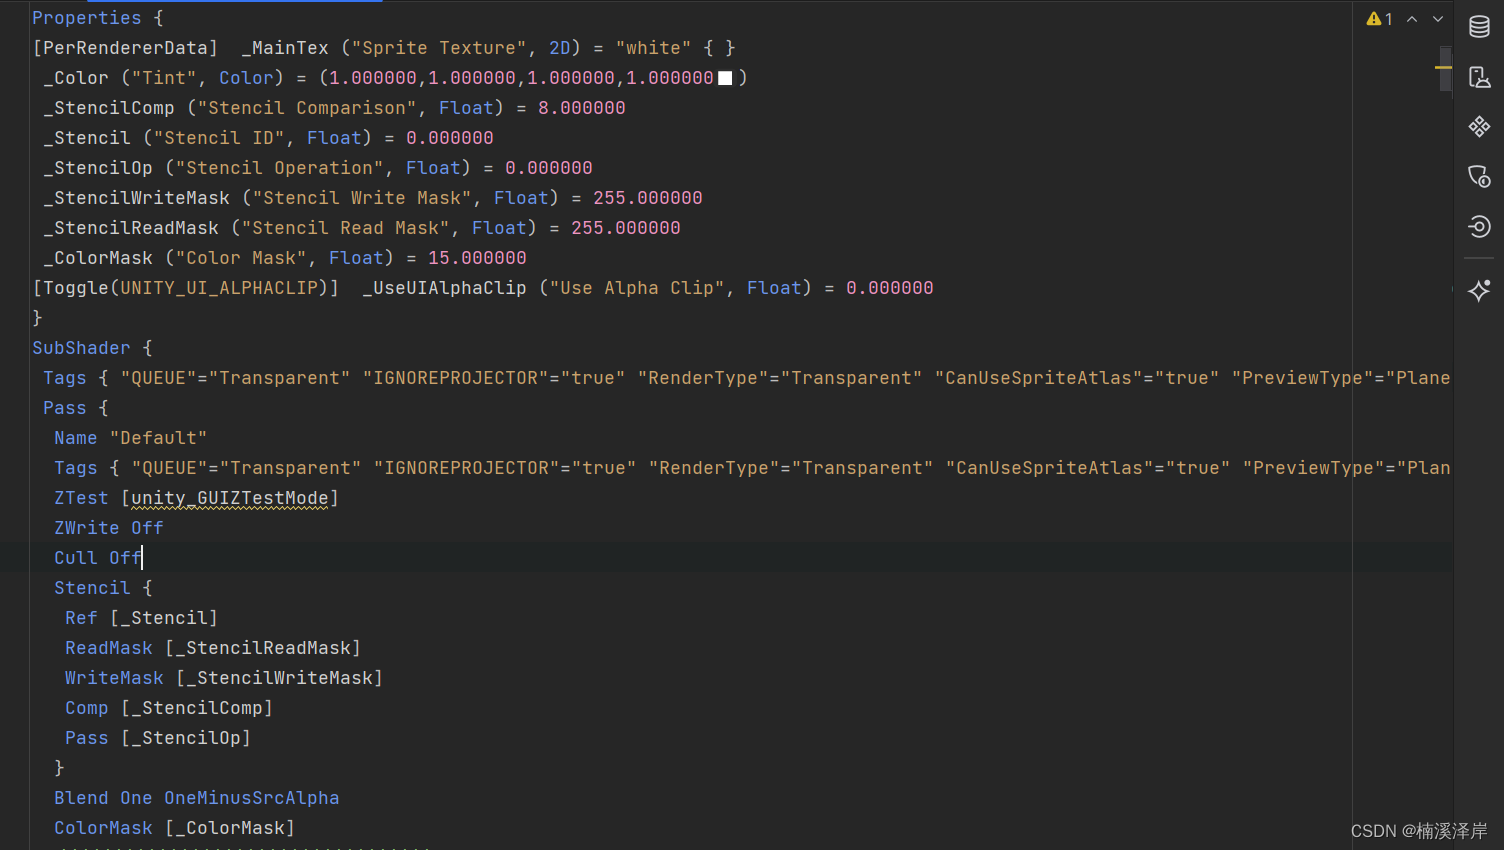The height and width of the screenshot is (850, 1504).
Task: Click the value 8.000000
Action: (x=582, y=108)
